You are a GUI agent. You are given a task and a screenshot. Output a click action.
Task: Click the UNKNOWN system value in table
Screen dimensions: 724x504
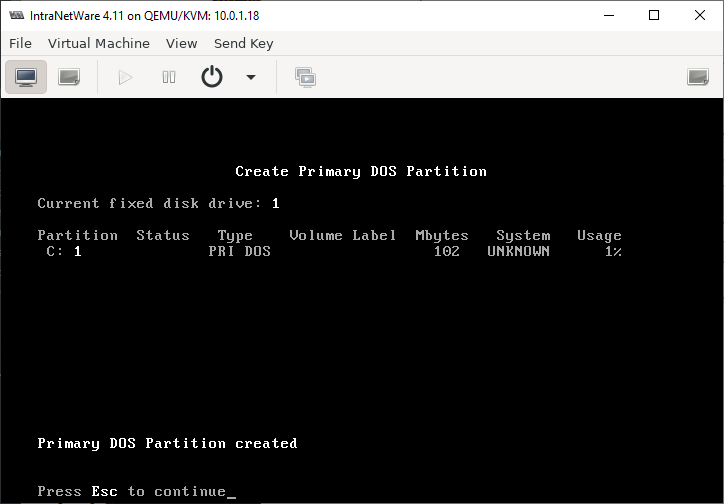pos(519,252)
